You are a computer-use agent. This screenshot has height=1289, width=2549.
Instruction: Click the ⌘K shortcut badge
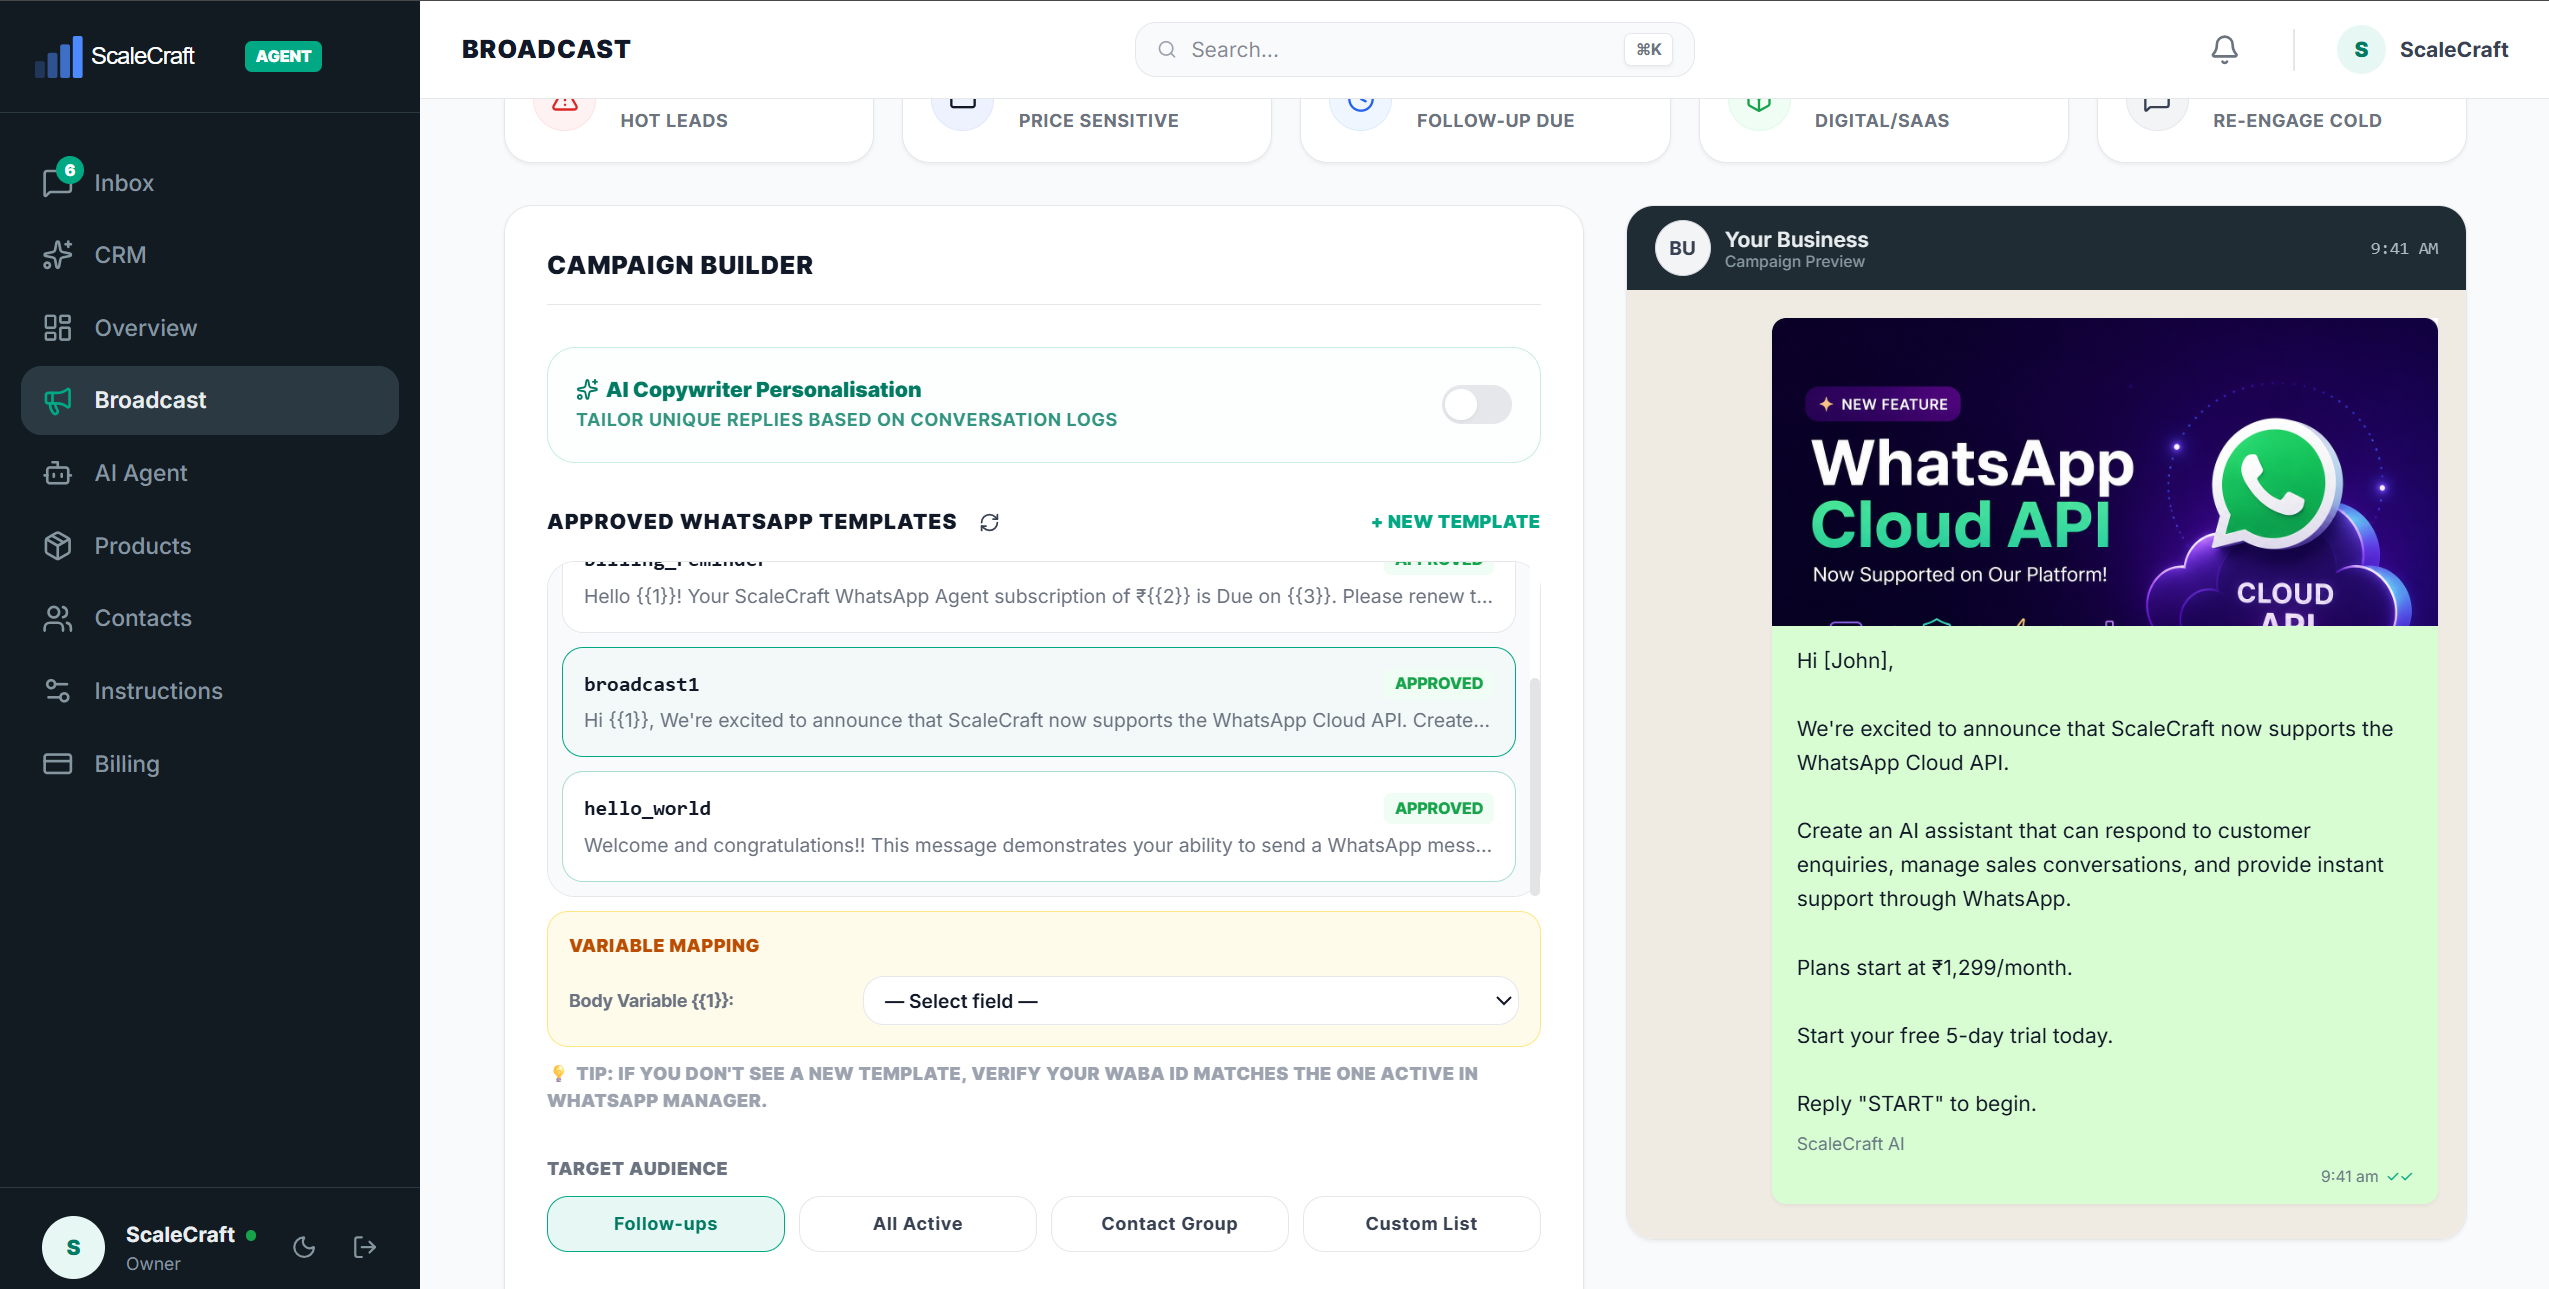(x=1648, y=49)
